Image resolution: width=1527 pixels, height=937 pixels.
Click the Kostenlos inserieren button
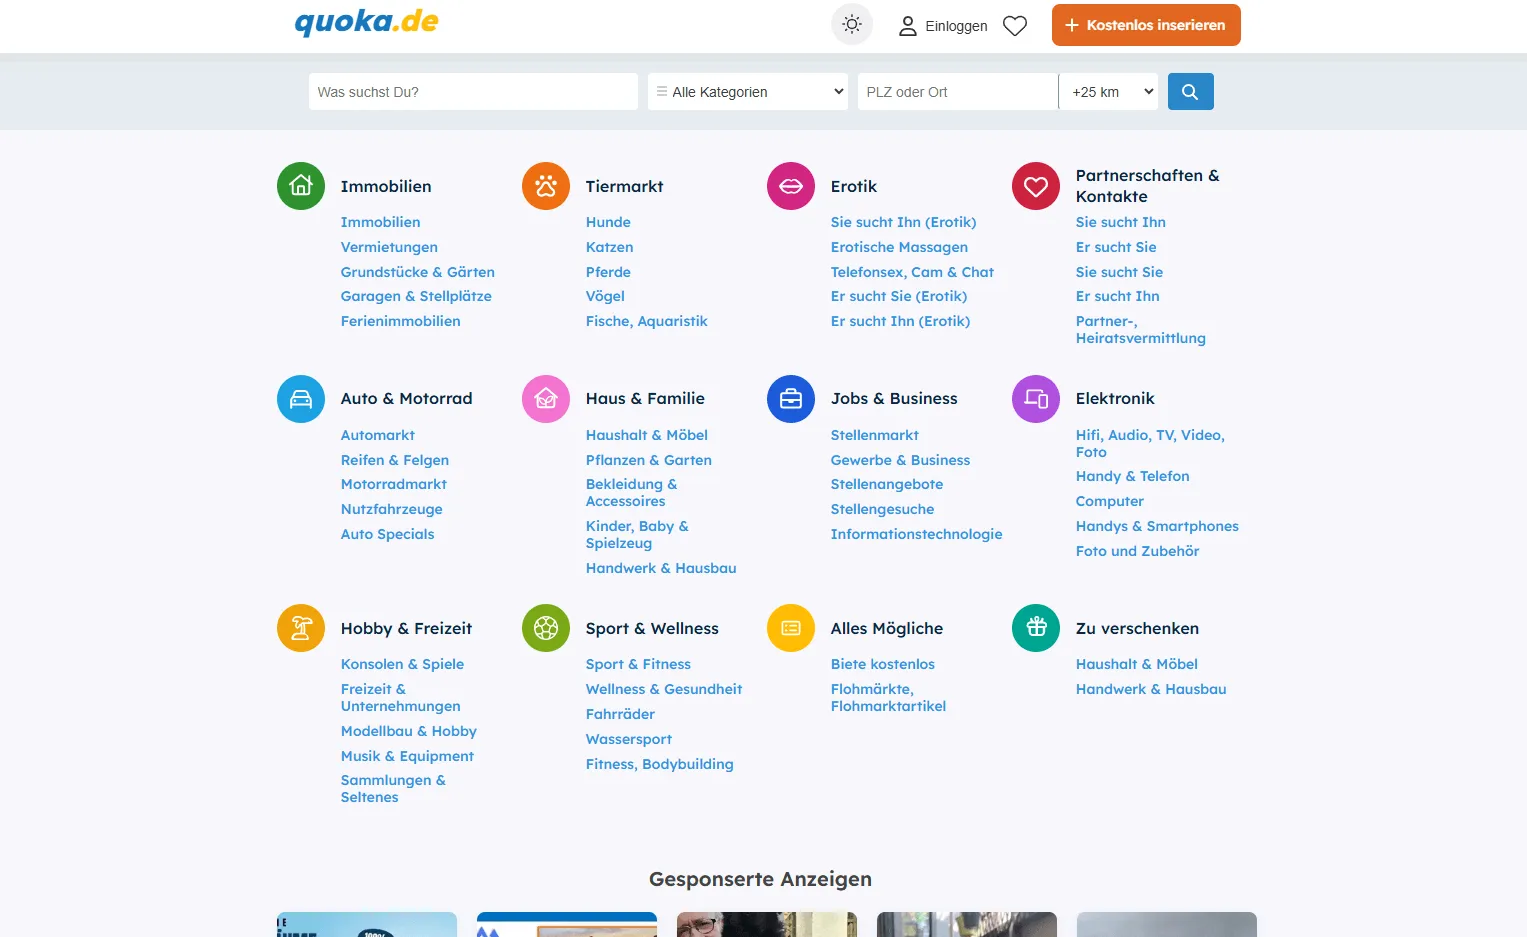point(1146,25)
